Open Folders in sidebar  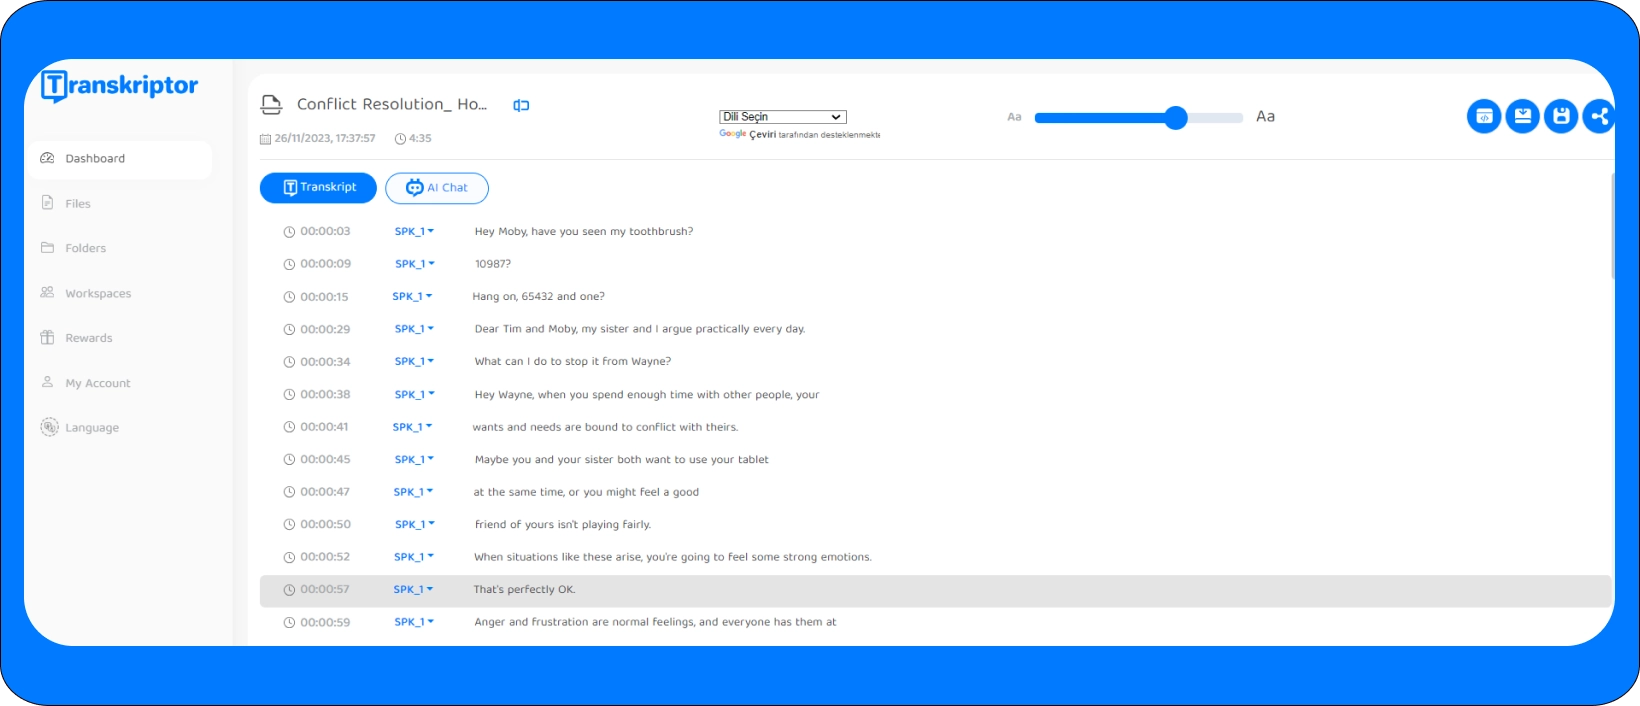click(73, 248)
